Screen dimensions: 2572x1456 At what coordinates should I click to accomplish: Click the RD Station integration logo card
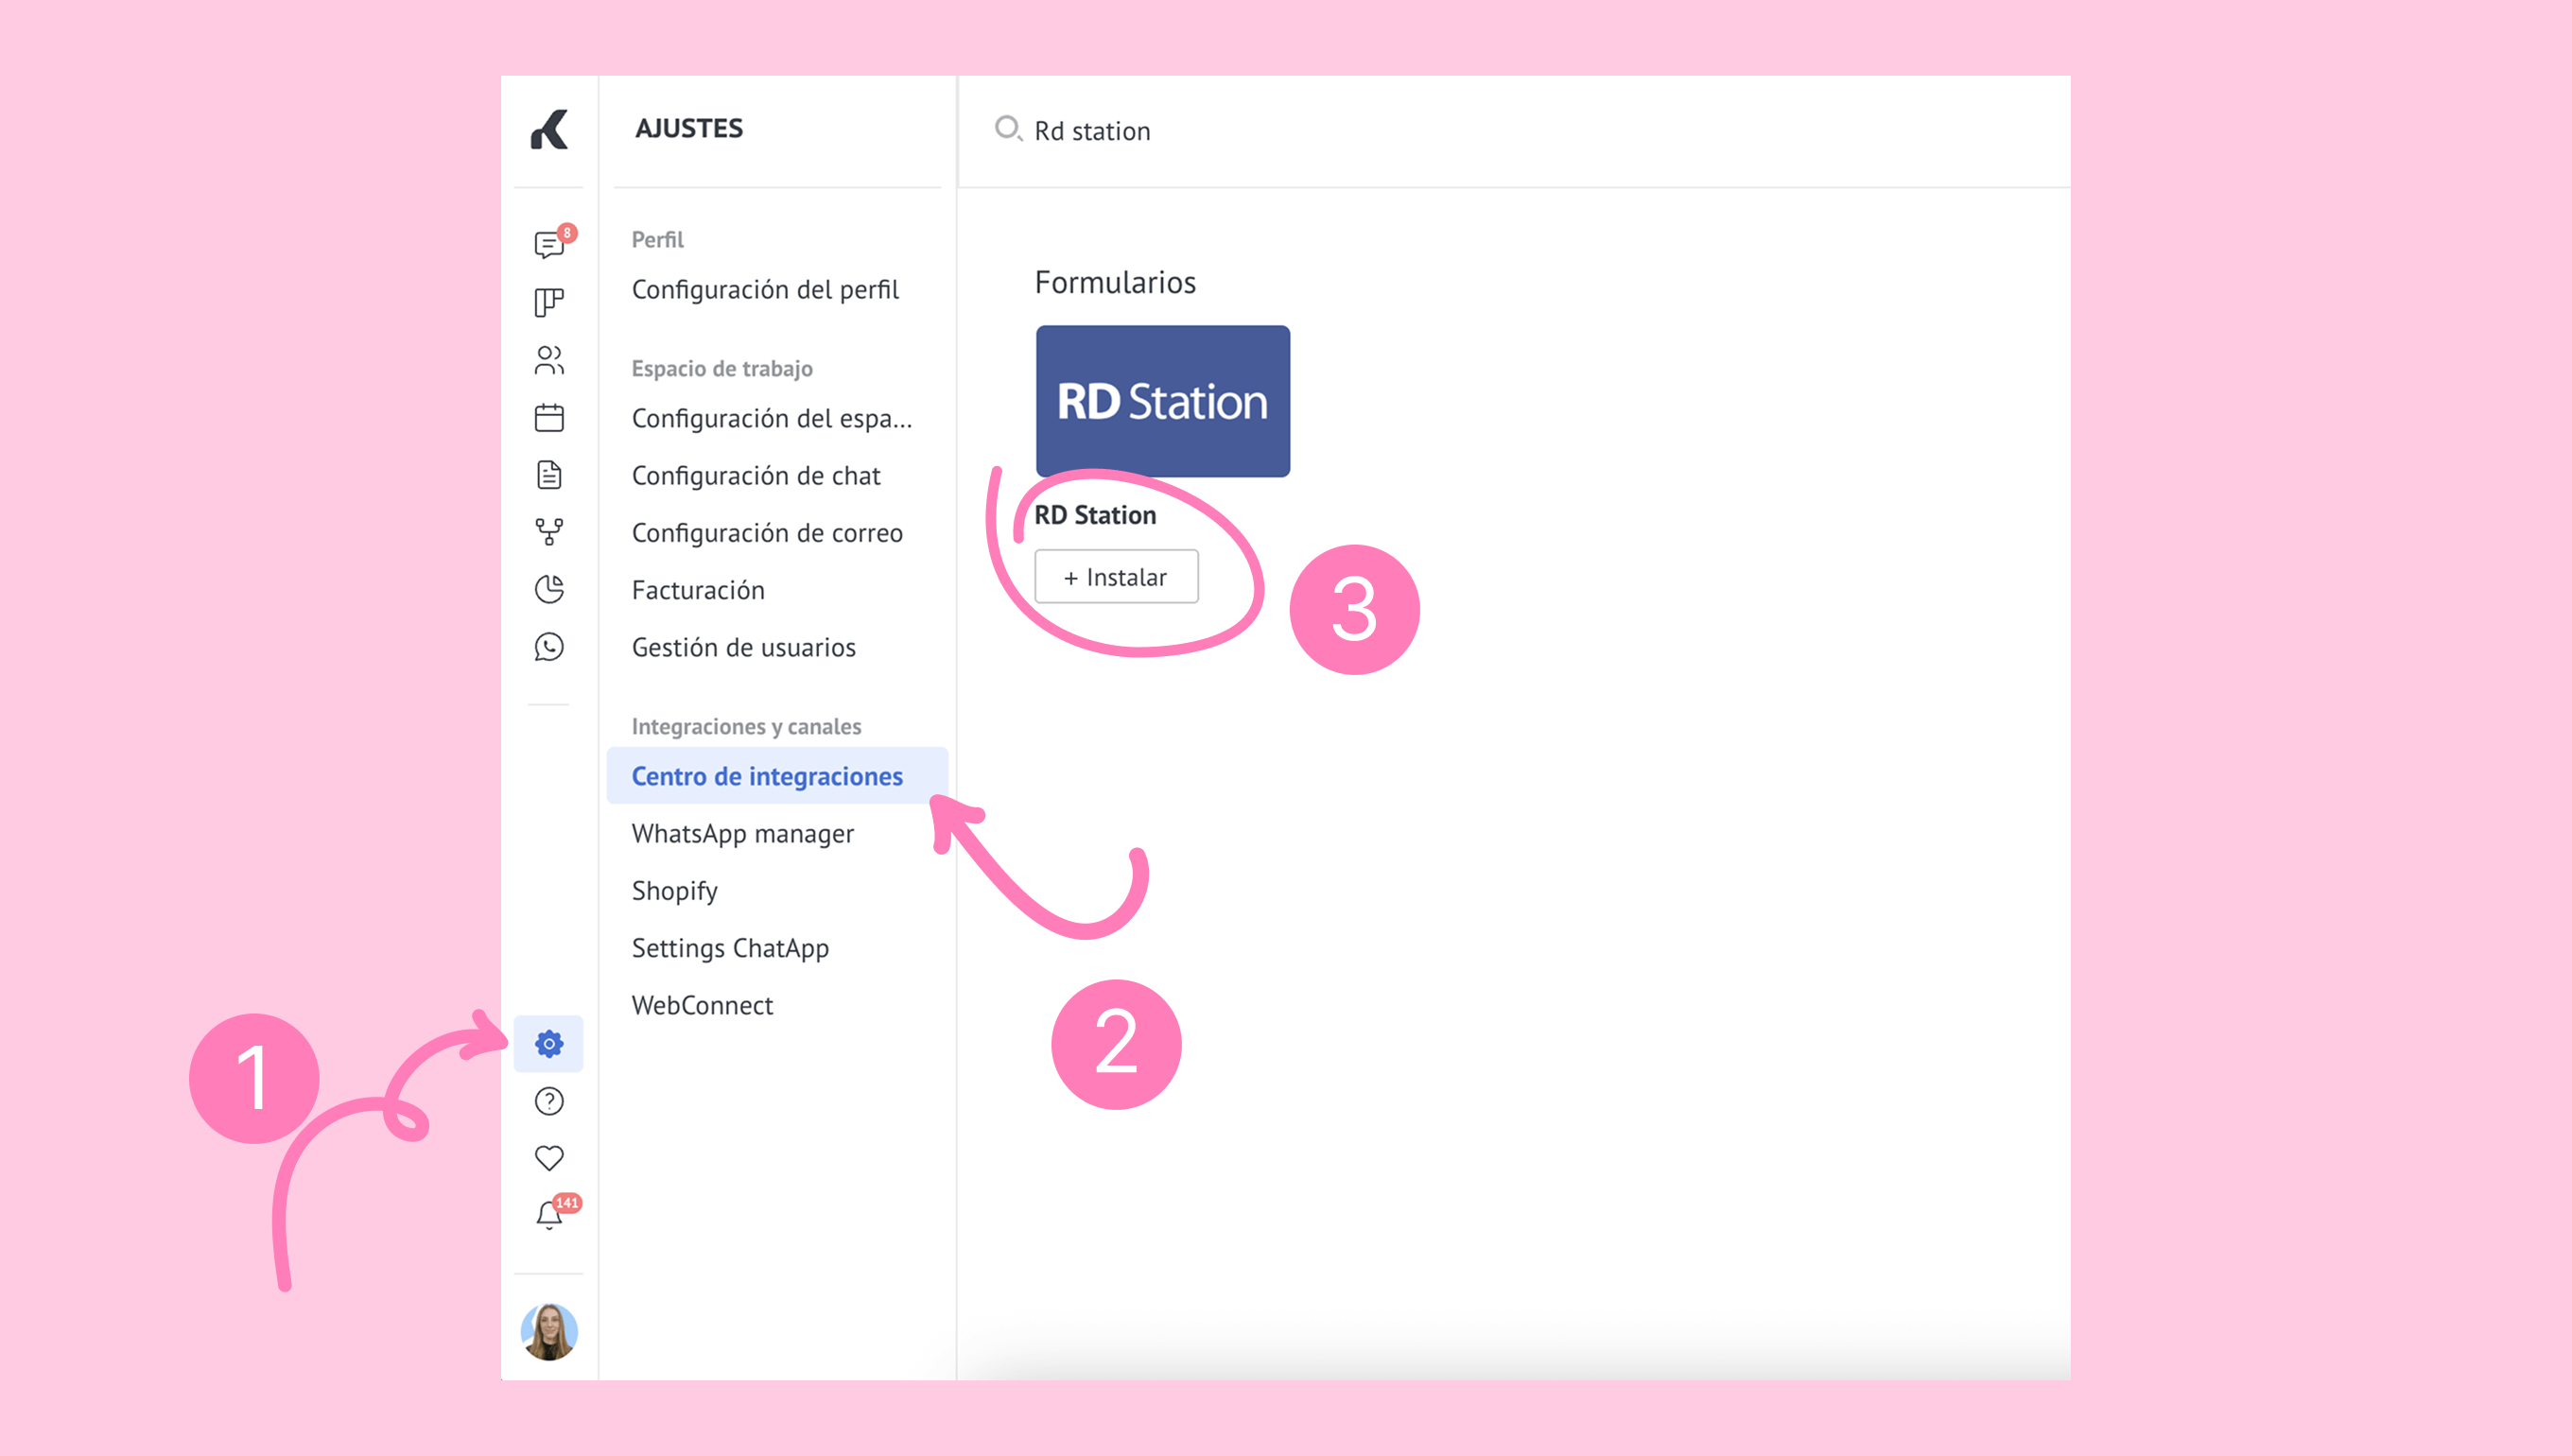tap(1162, 401)
